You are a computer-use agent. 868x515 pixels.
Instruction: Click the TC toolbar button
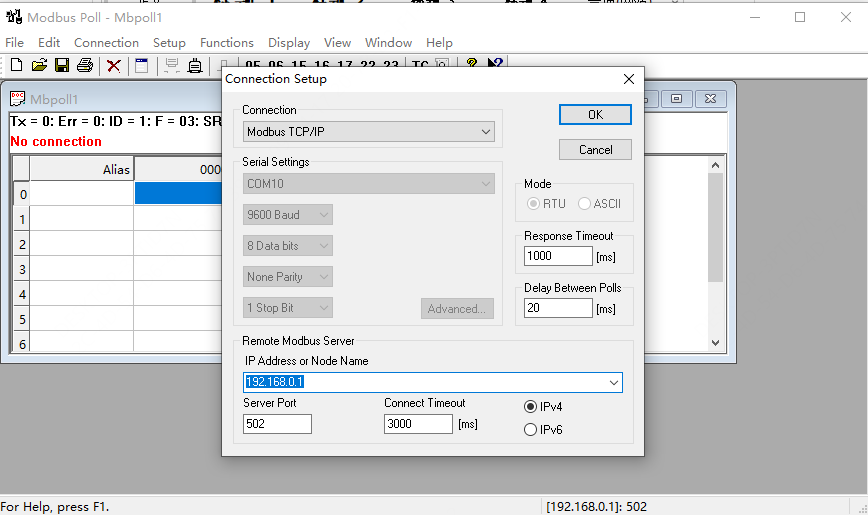pyautogui.click(x=420, y=64)
